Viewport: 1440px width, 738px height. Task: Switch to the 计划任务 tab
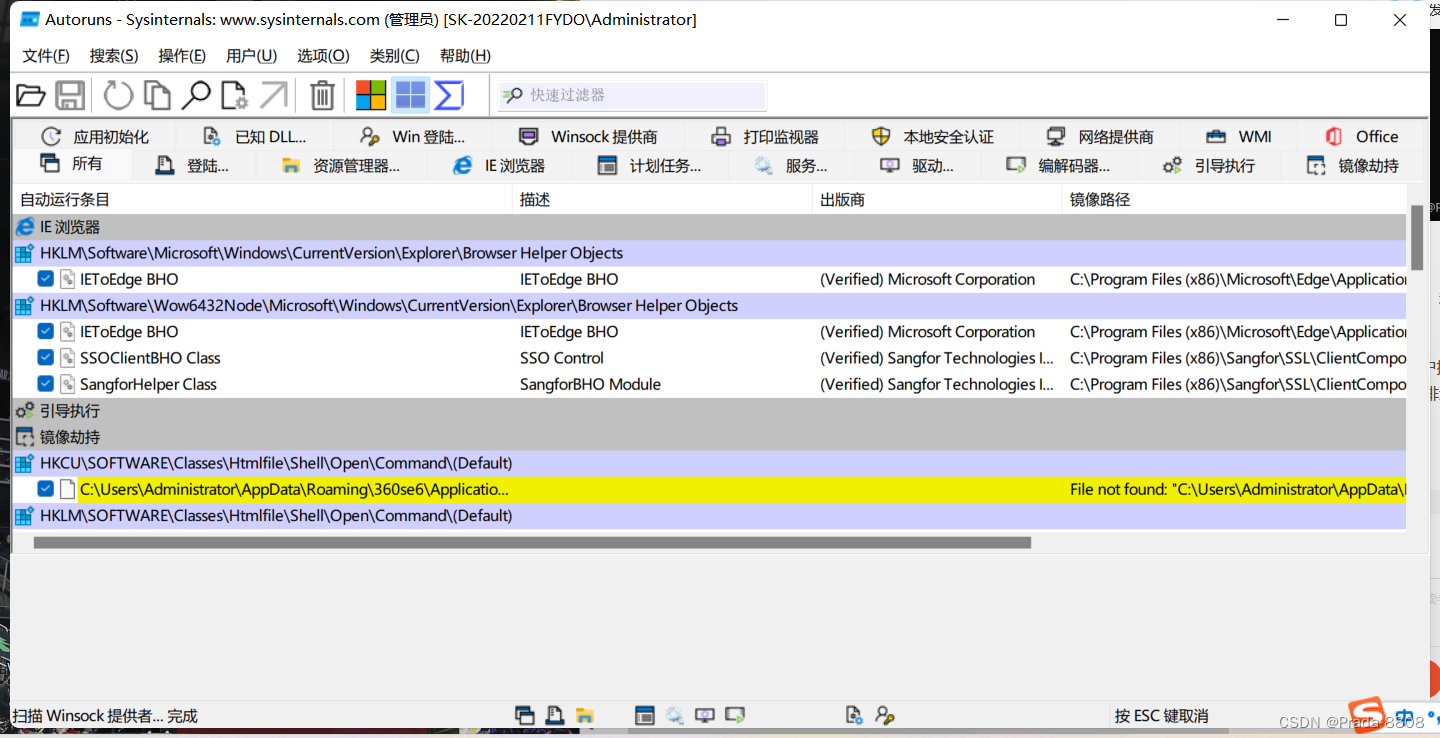point(650,166)
